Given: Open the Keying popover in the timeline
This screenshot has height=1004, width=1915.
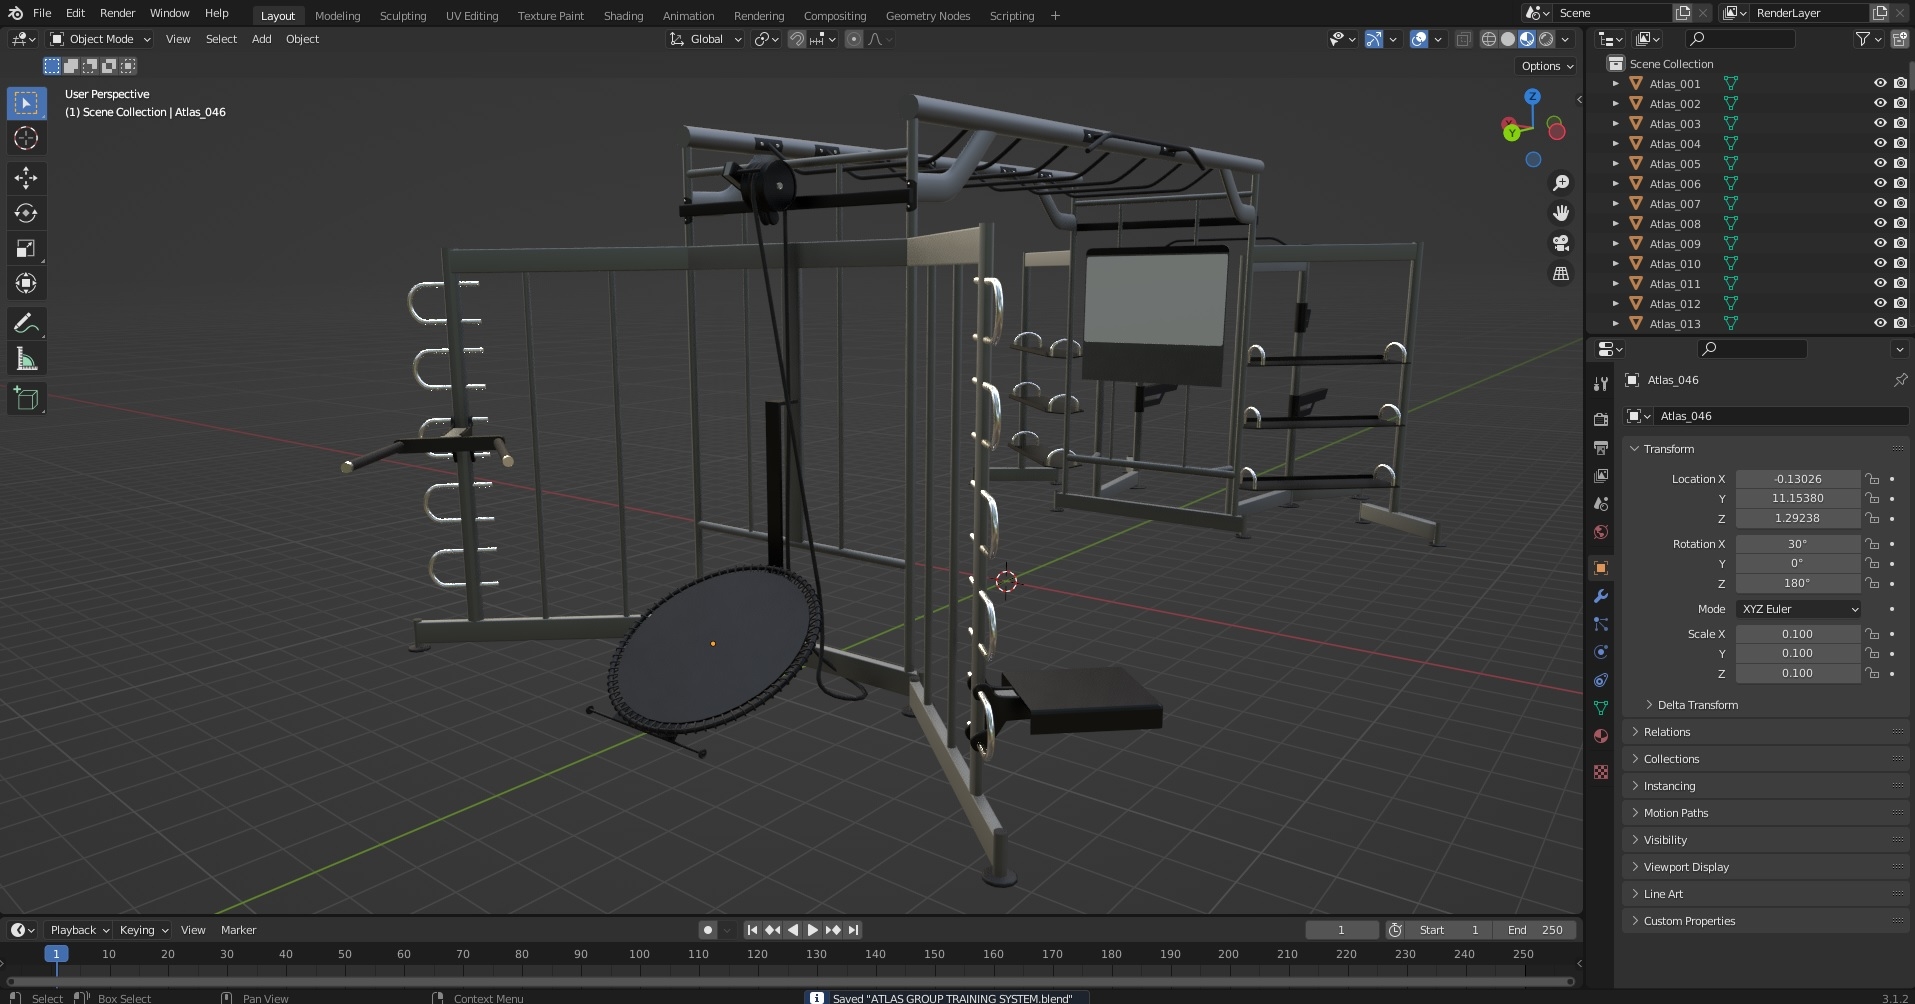Looking at the screenshot, I should (143, 930).
